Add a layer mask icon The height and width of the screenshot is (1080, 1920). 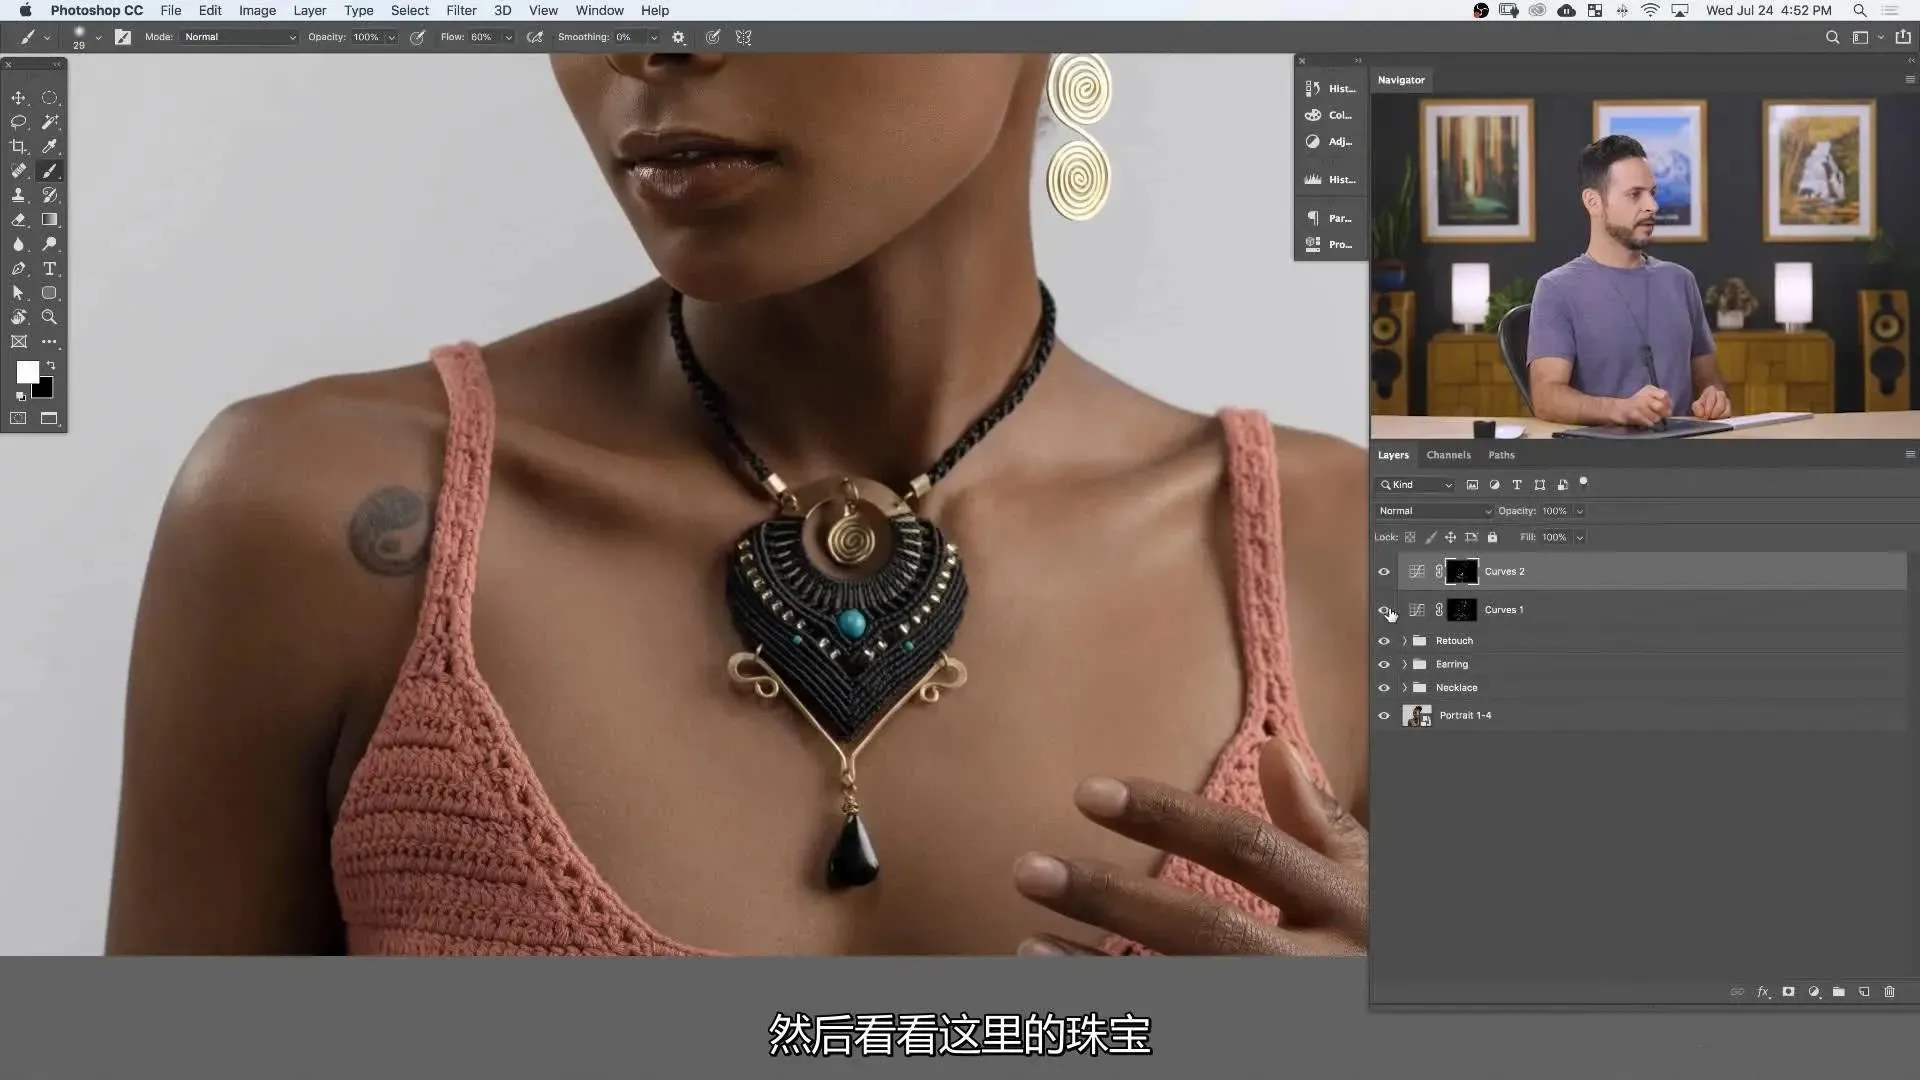pos(1788,992)
